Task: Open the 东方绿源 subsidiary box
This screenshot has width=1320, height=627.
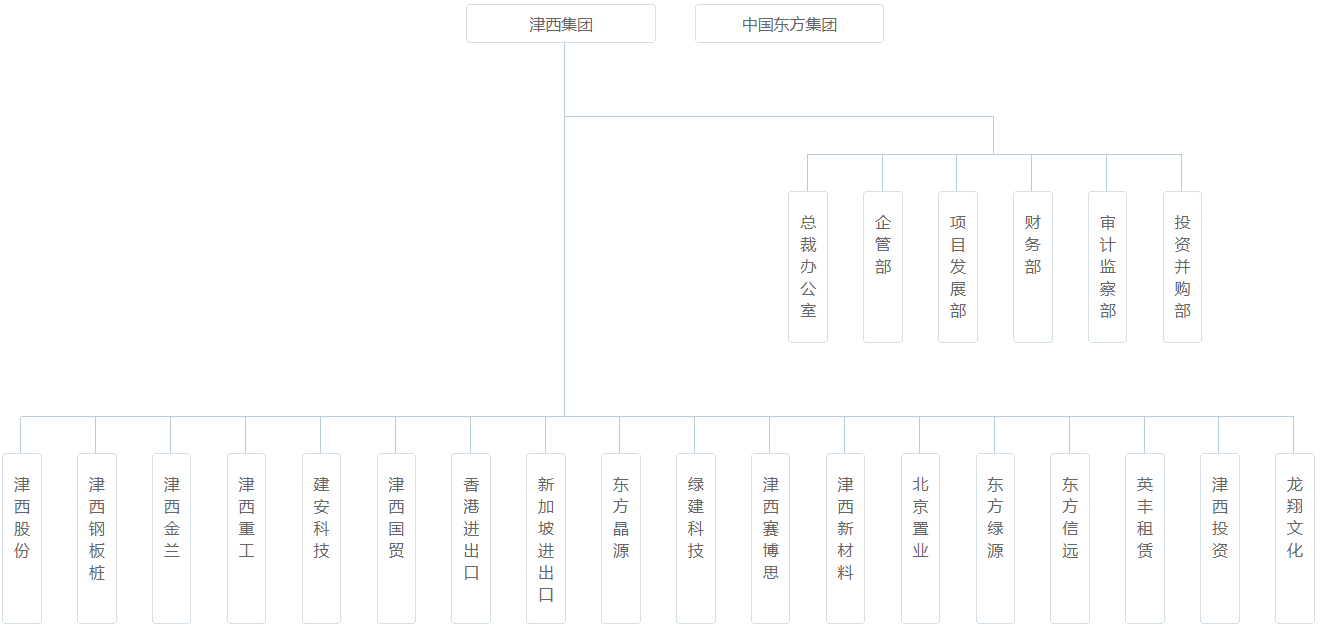Action: (x=995, y=538)
